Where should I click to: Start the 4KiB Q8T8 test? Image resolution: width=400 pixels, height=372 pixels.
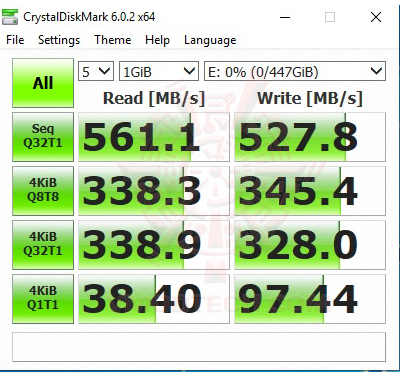point(43,191)
